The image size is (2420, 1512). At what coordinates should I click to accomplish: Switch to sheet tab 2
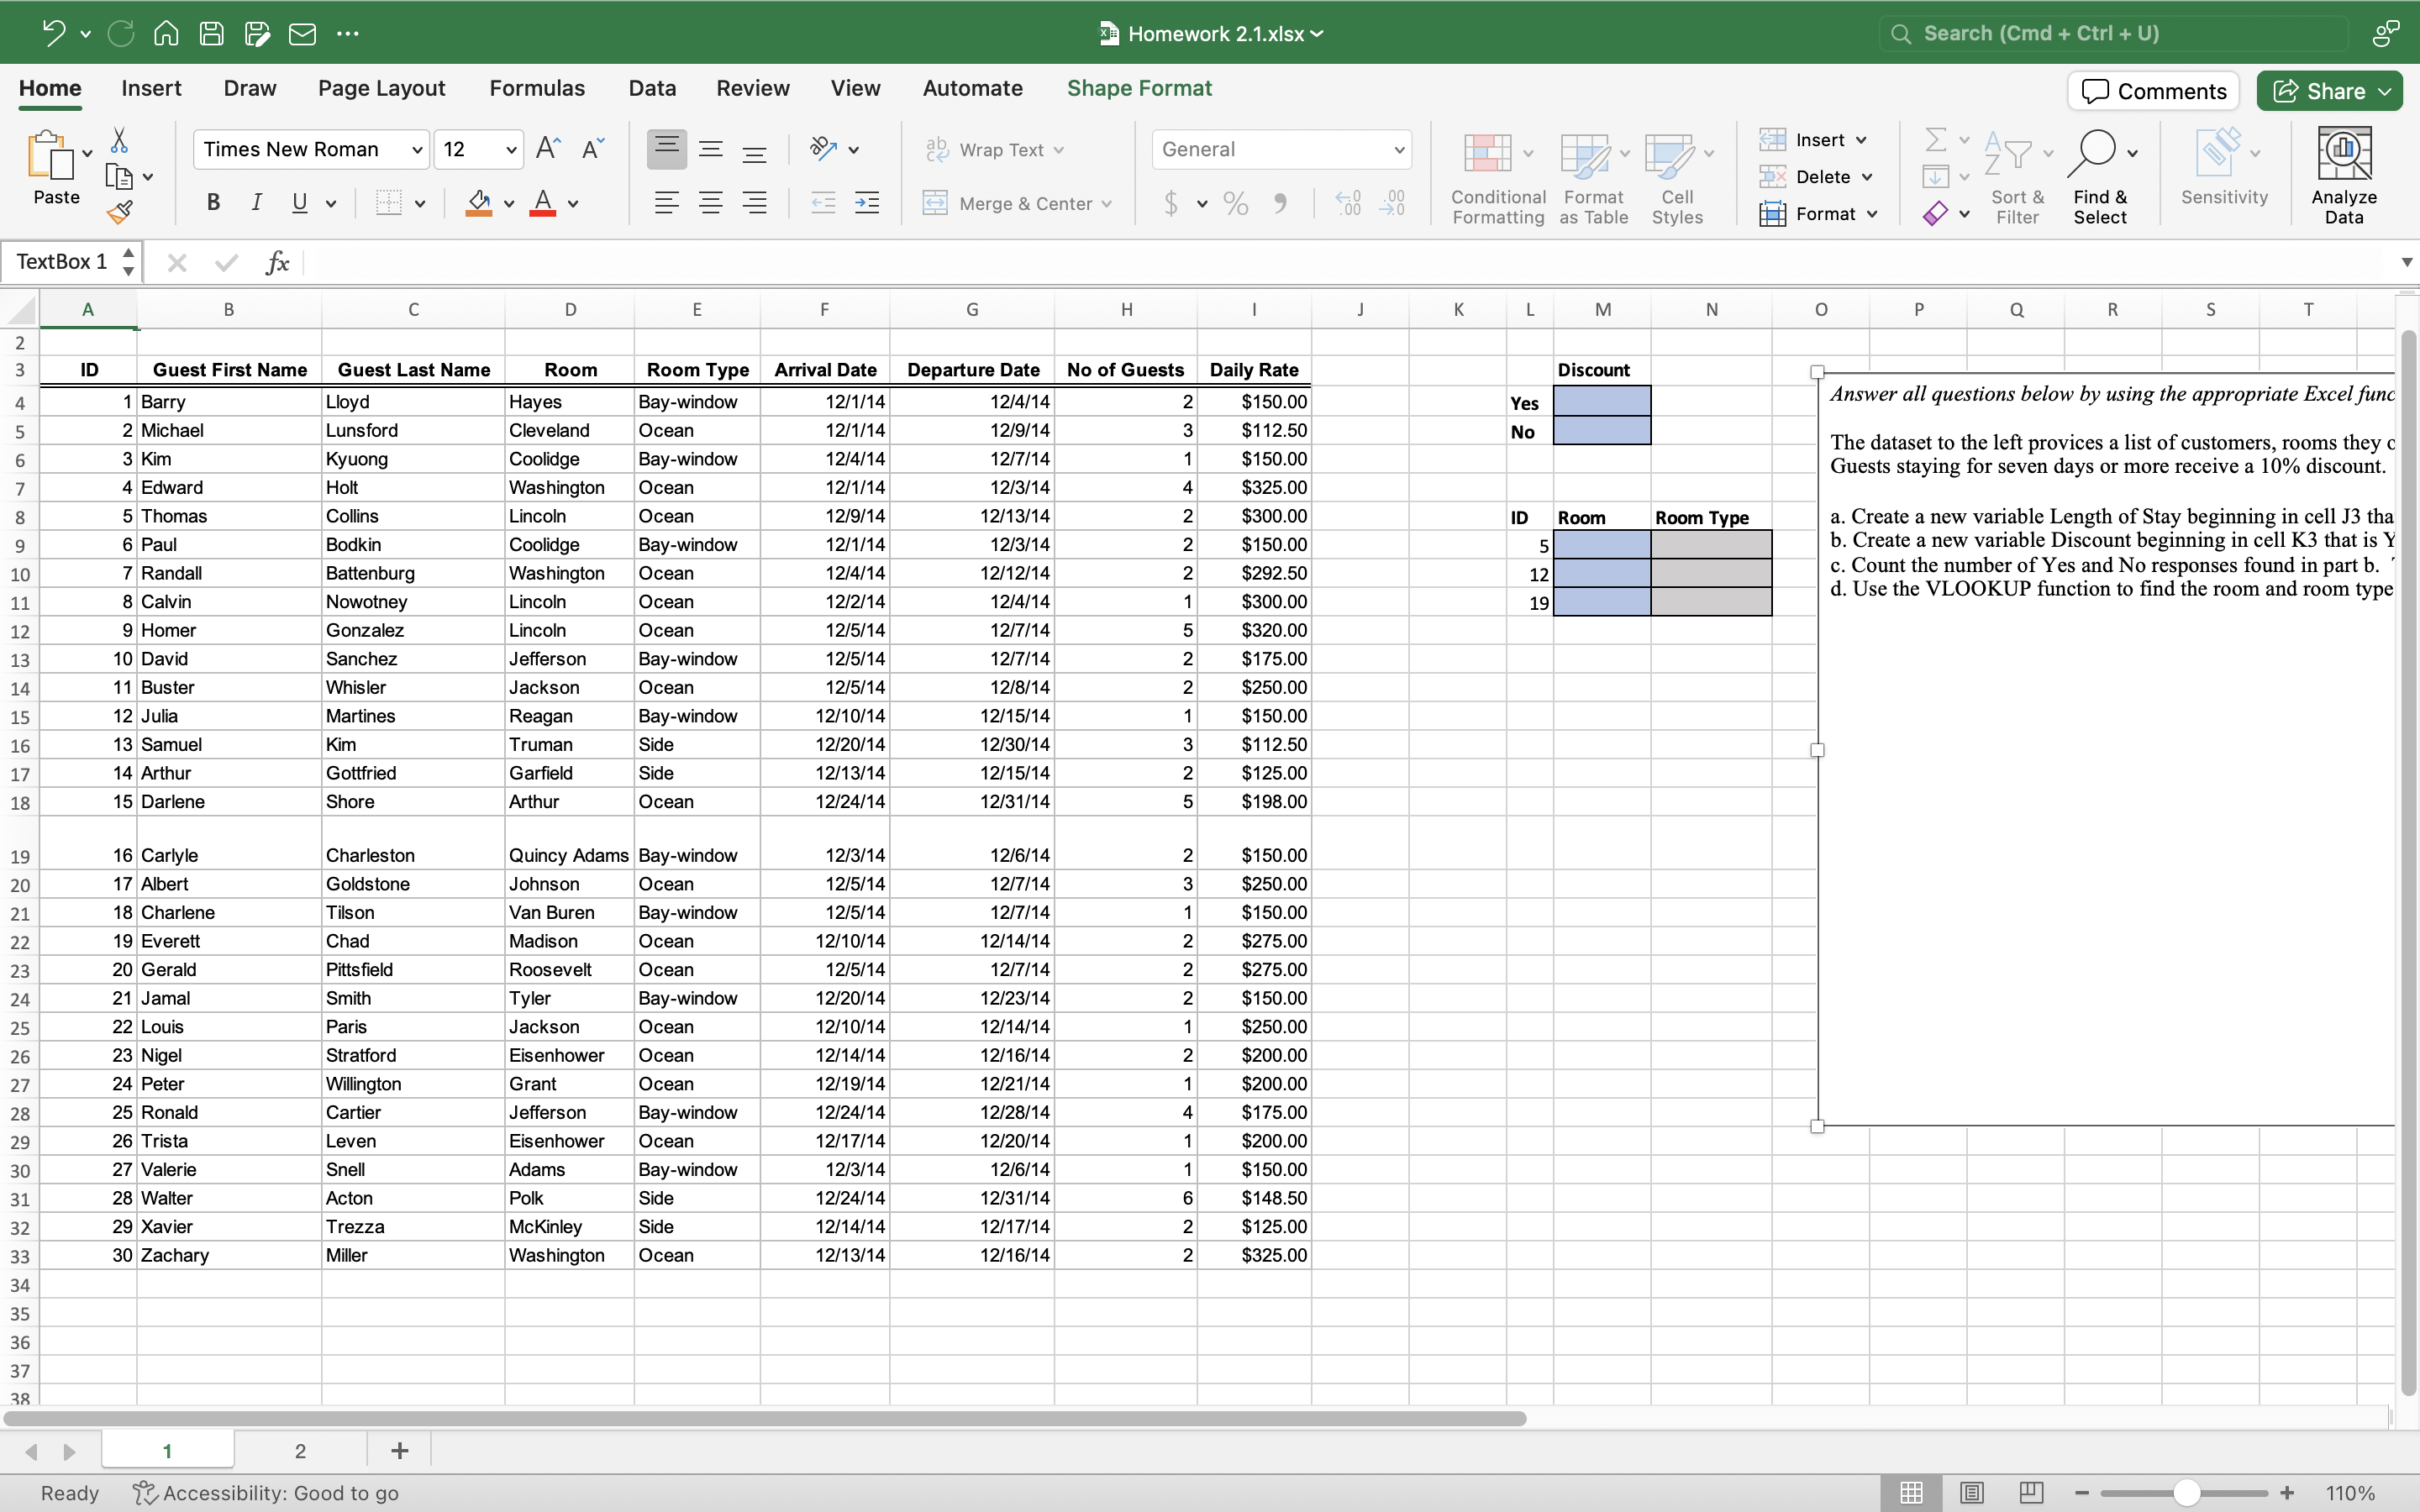[x=300, y=1450]
